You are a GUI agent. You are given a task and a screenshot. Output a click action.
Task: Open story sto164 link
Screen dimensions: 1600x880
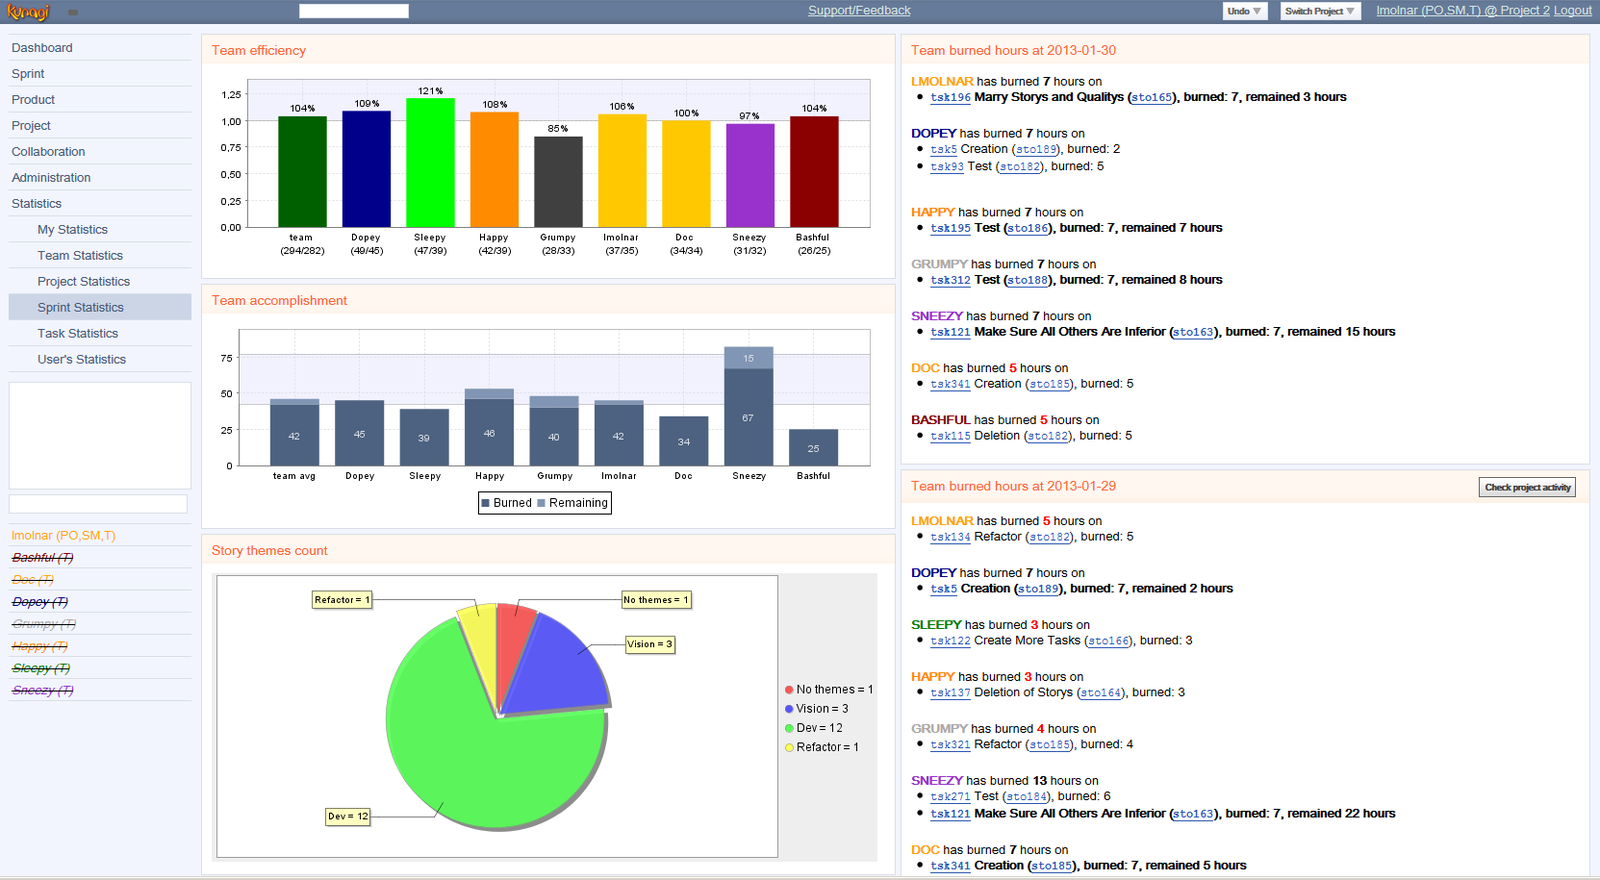click(1100, 694)
